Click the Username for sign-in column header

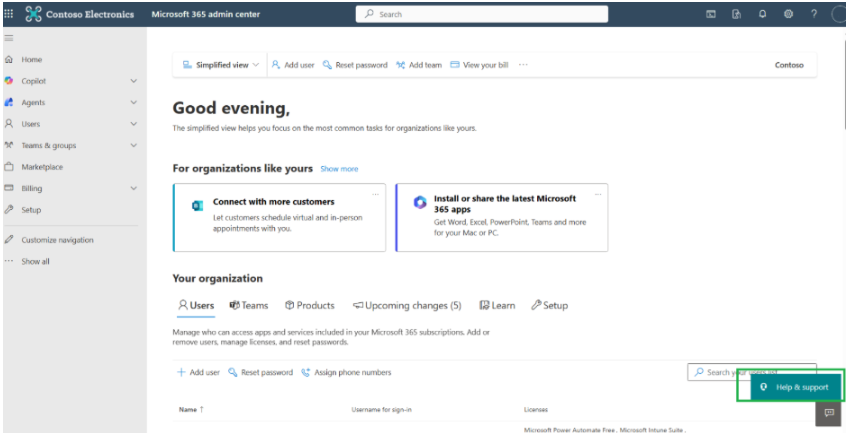(x=382, y=410)
